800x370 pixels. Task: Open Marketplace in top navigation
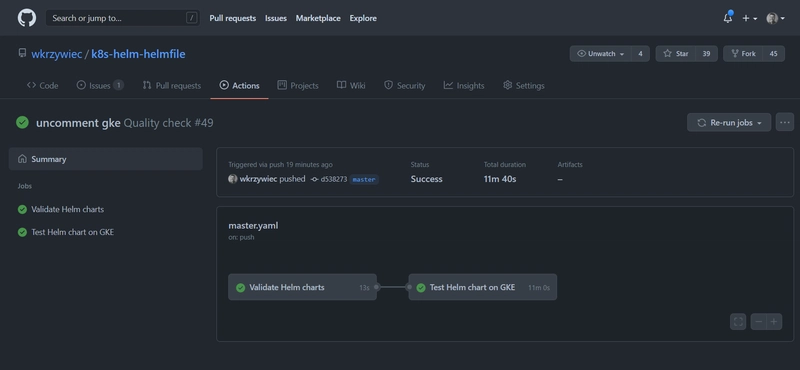point(318,18)
